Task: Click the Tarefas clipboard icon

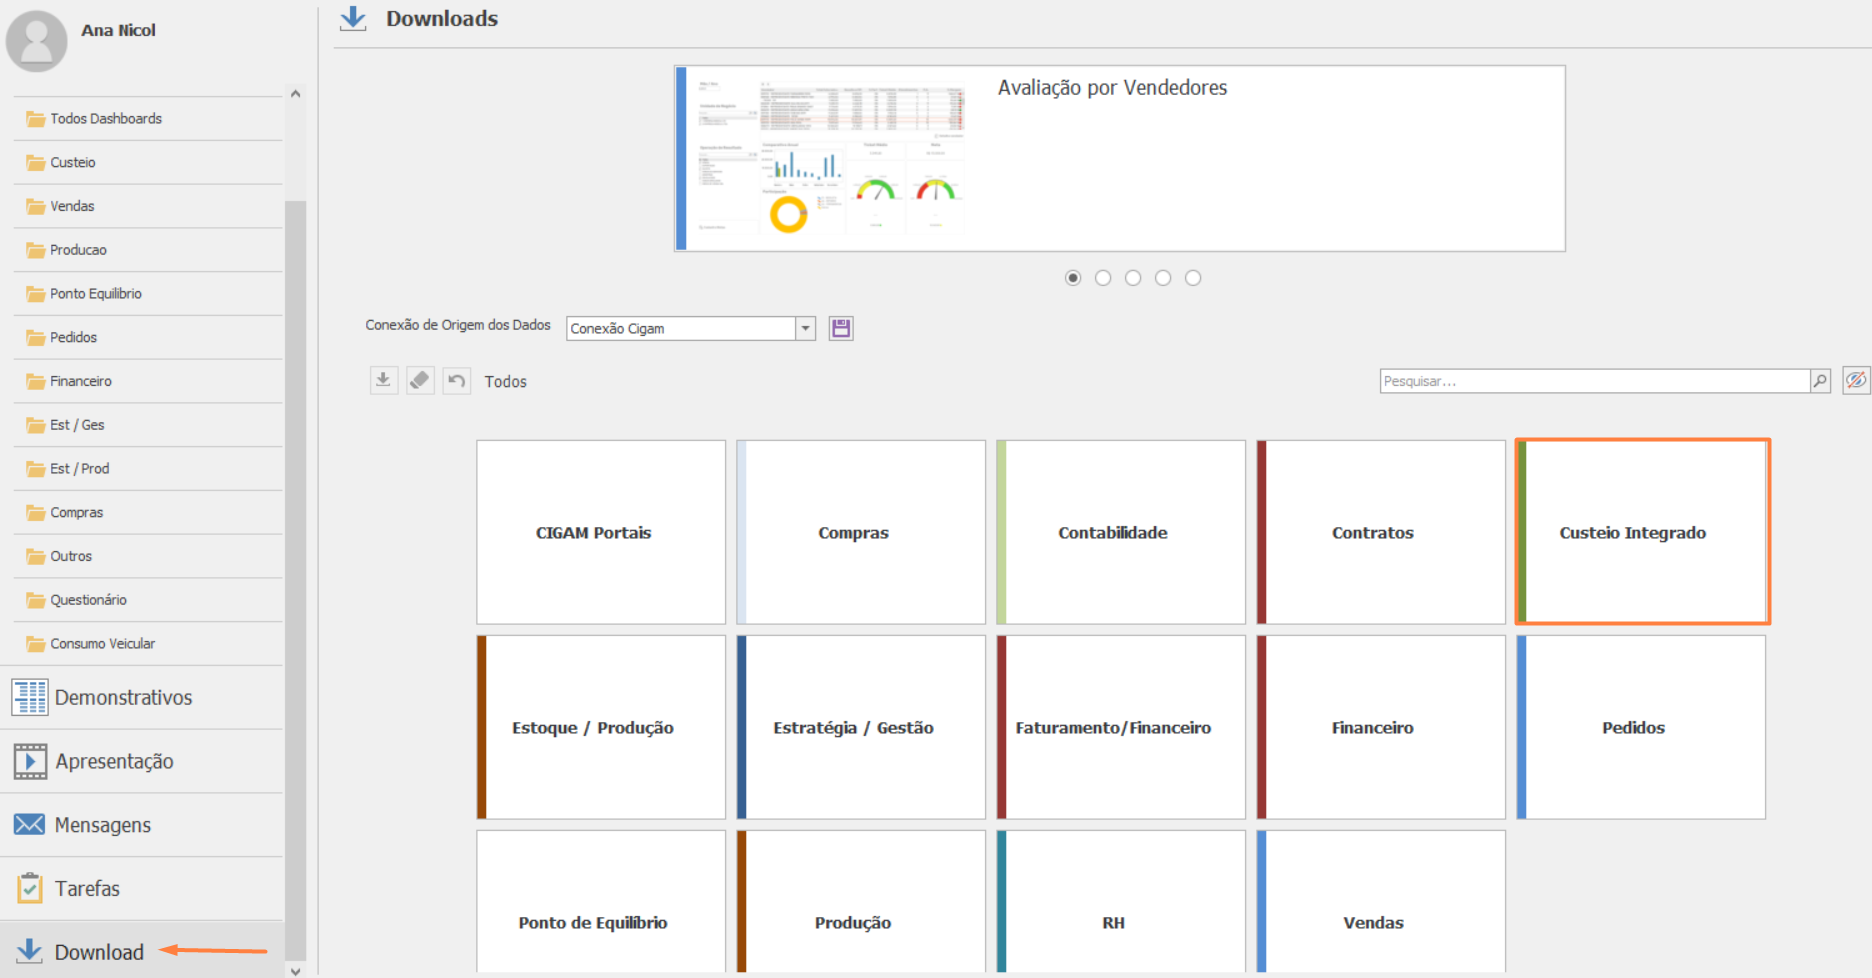Action: point(30,887)
